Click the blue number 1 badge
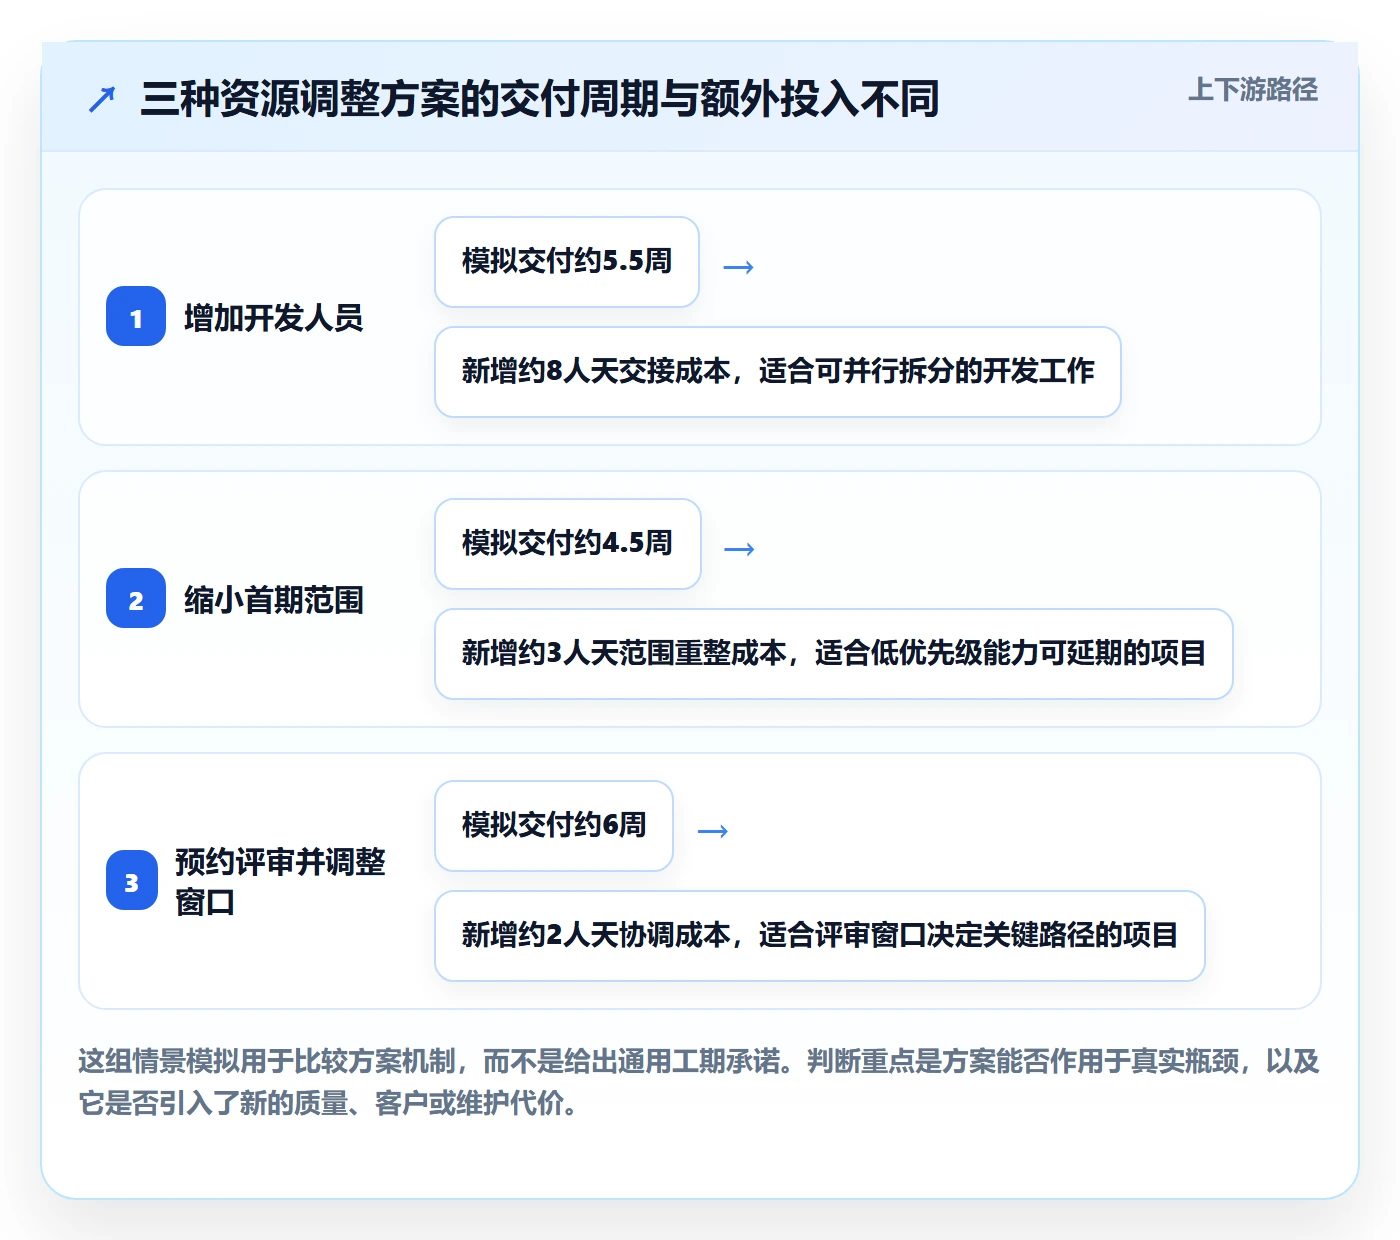Viewport: 1400px width, 1240px height. pyautogui.click(x=136, y=317)
